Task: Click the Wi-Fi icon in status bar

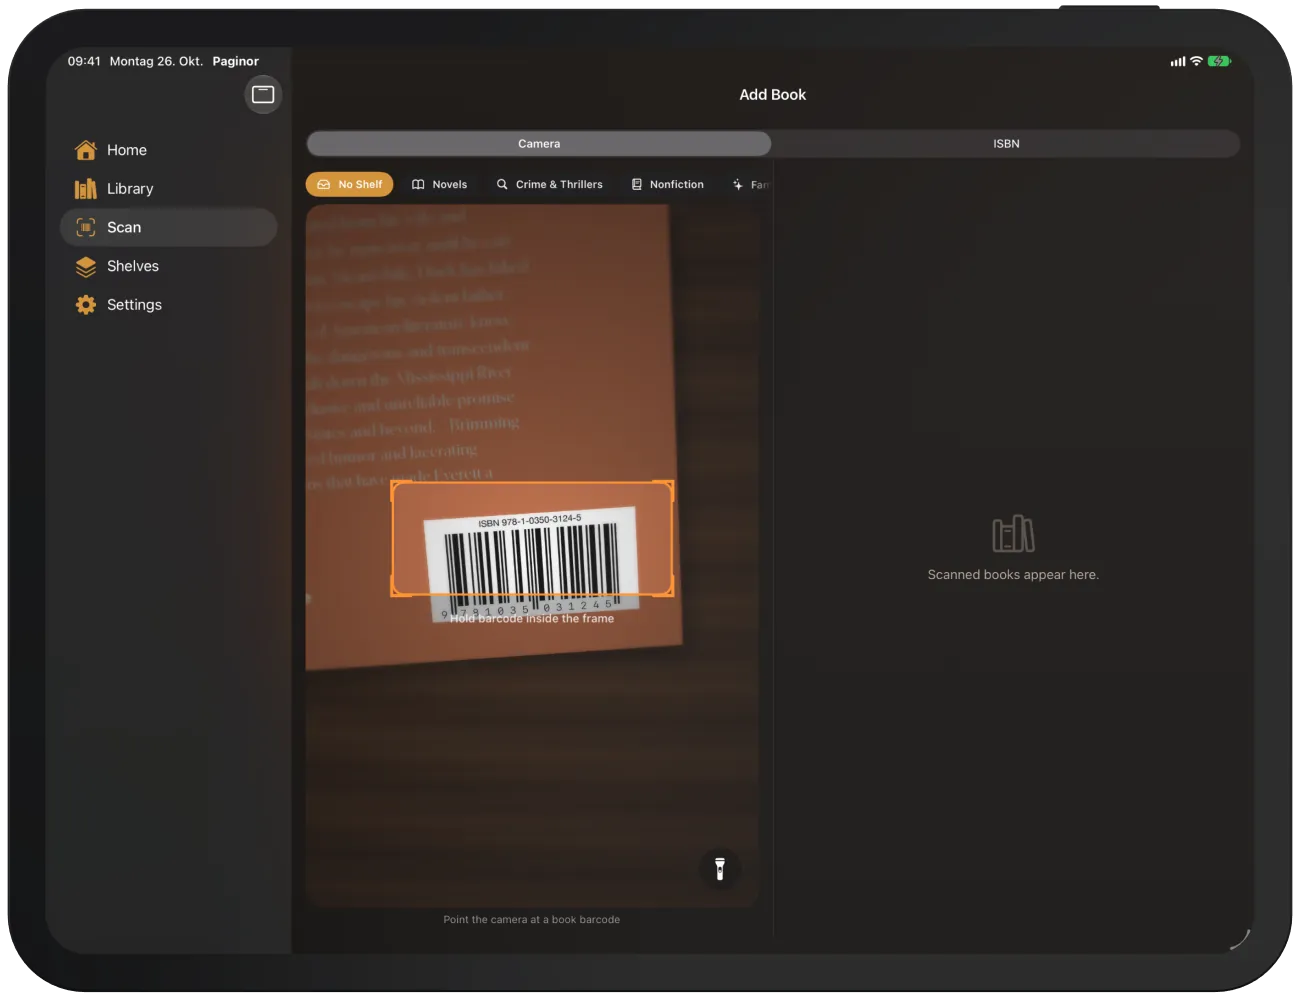Action: point(1196,62)
